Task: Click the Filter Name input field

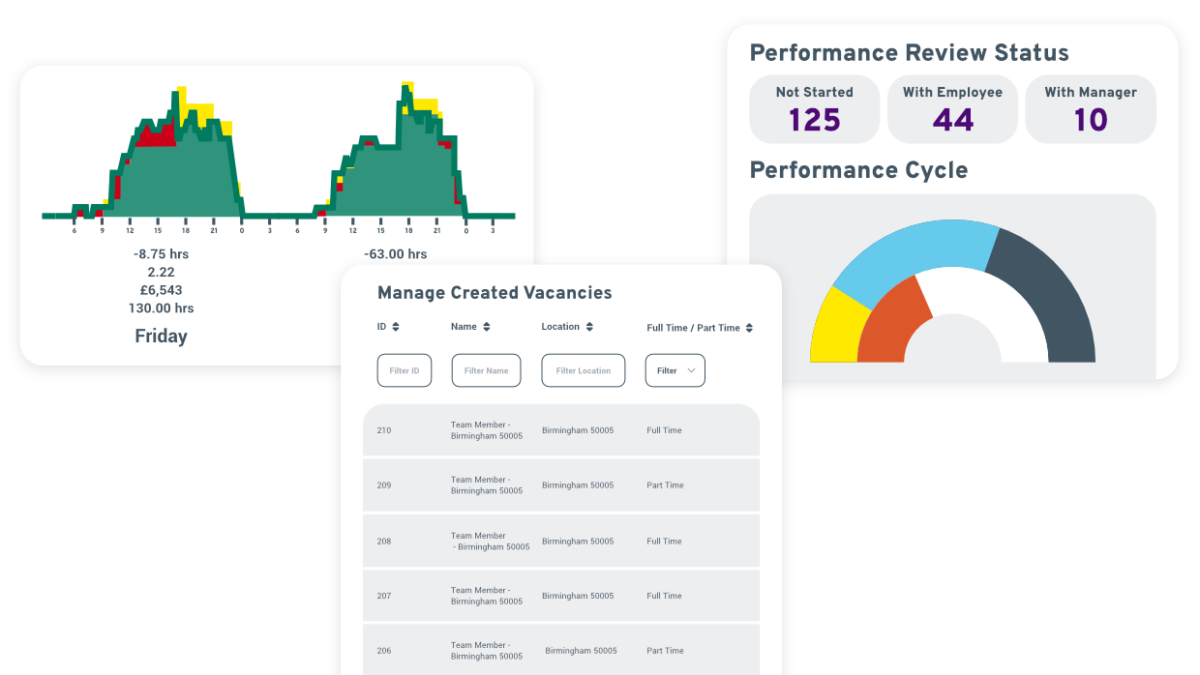Action: pos(486,370)
